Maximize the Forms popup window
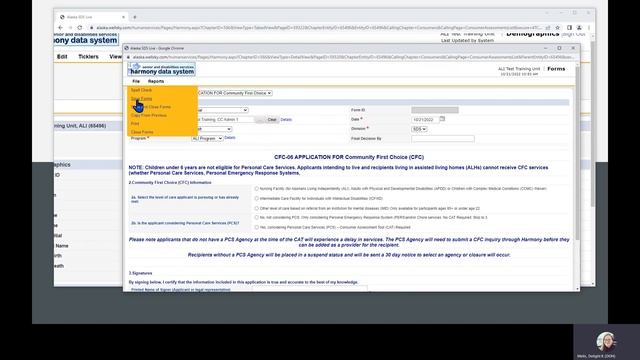Image resolution: width=640 pixels, height=360 pixels. point(559,48)
